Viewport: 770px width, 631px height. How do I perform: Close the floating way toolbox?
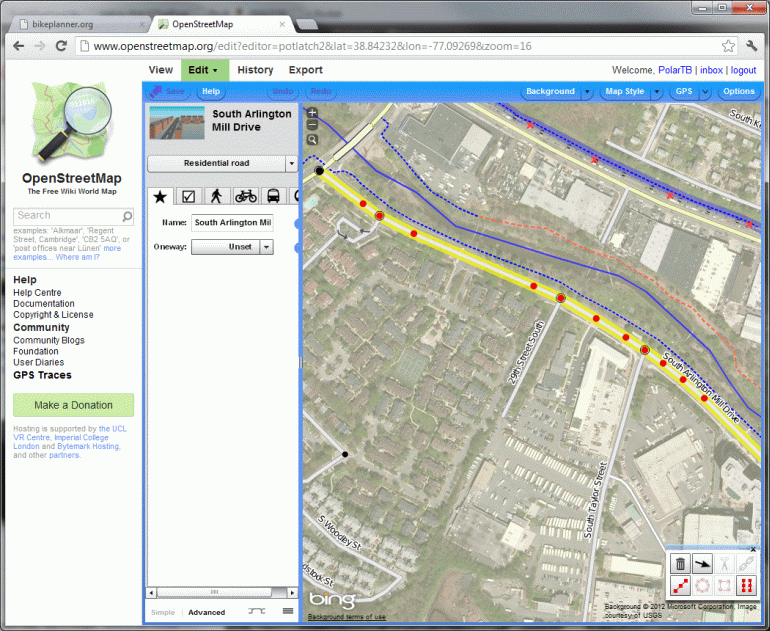coord(753,549)
